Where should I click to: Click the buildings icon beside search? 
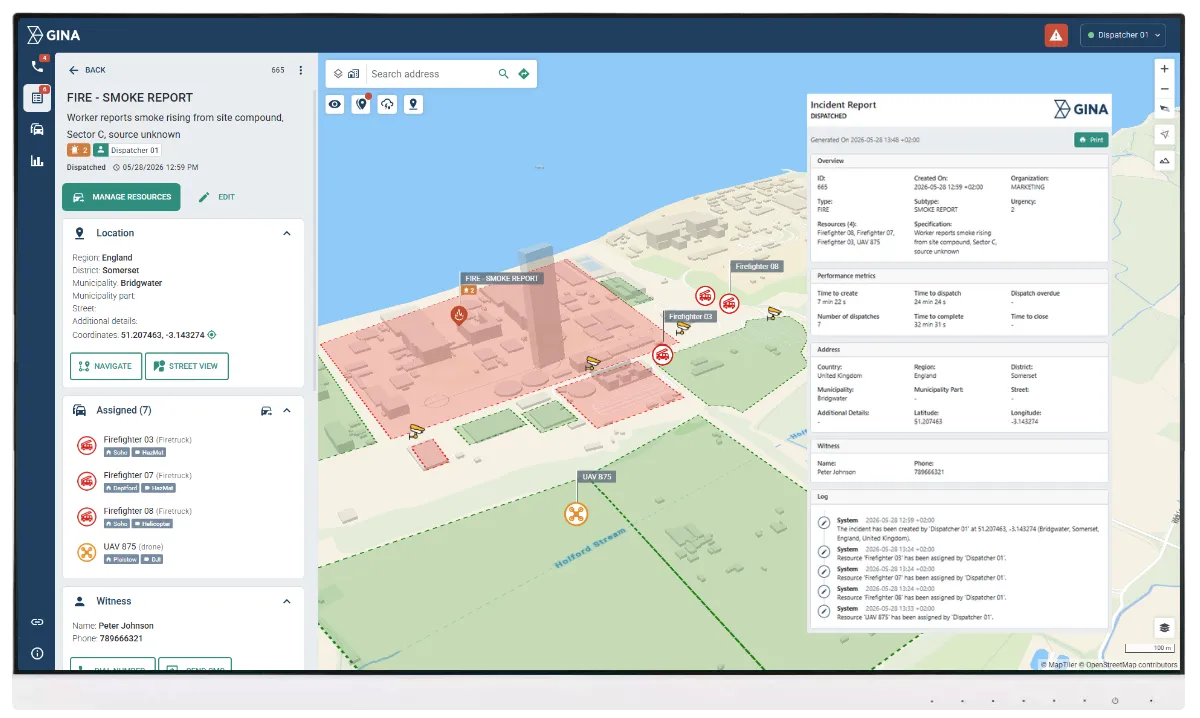pyautogui.click(x=353, y=74)
